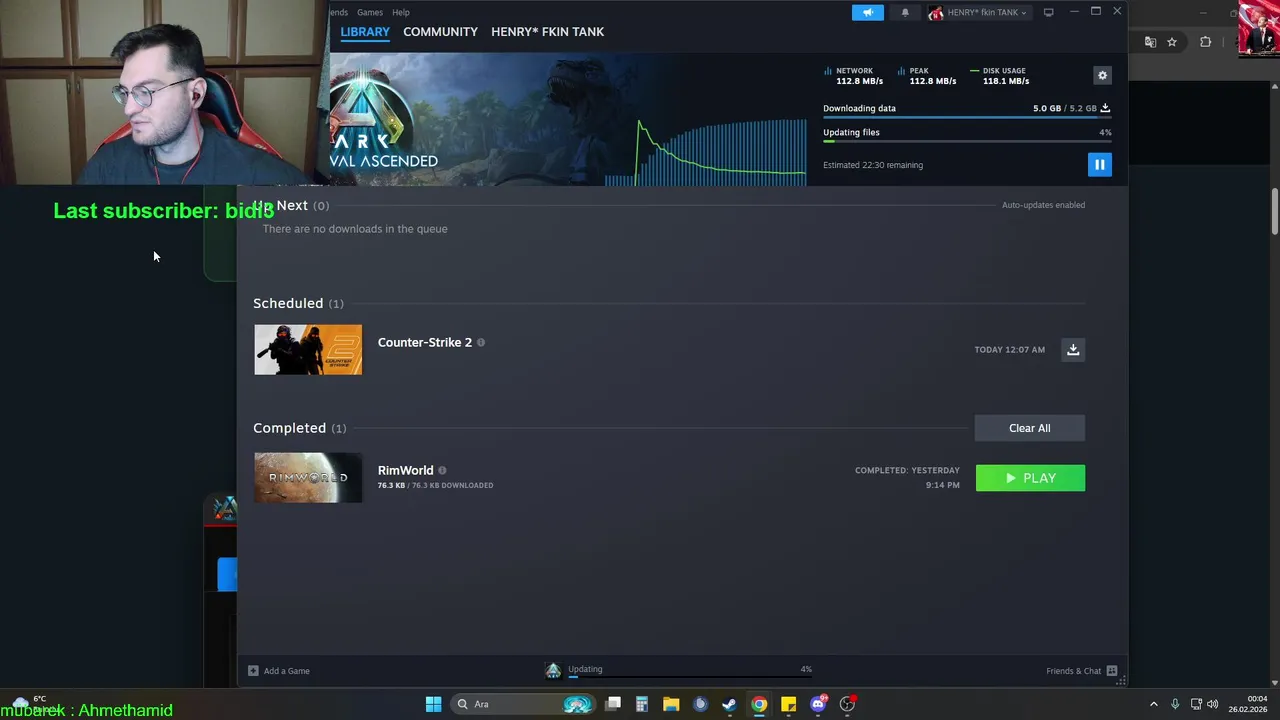Open Calculator from taskbar
This screenshot has height=720, width=1280.
[642, 704]
